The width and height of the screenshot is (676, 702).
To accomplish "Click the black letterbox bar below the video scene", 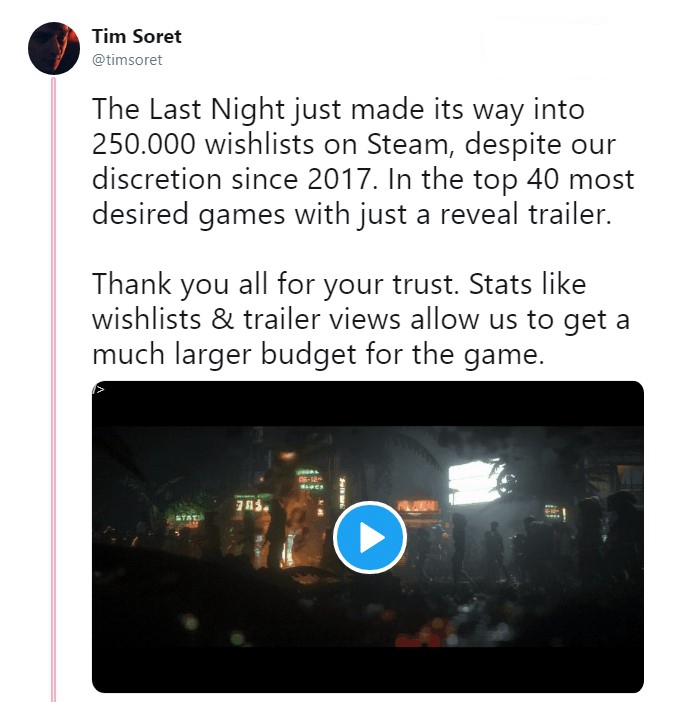I will pos(367,672).
